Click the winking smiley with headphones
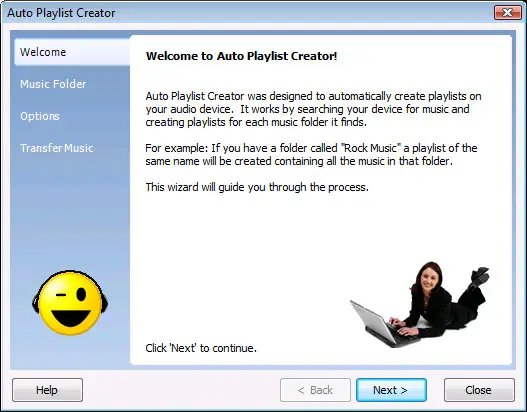 click(x=70, y=303)
